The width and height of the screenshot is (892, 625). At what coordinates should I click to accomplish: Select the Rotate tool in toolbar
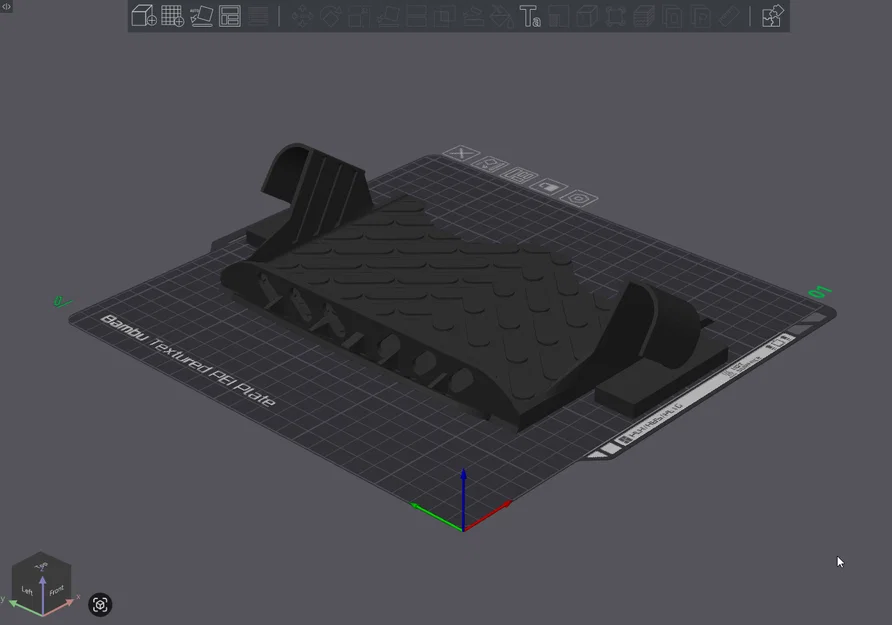[331, 16]
